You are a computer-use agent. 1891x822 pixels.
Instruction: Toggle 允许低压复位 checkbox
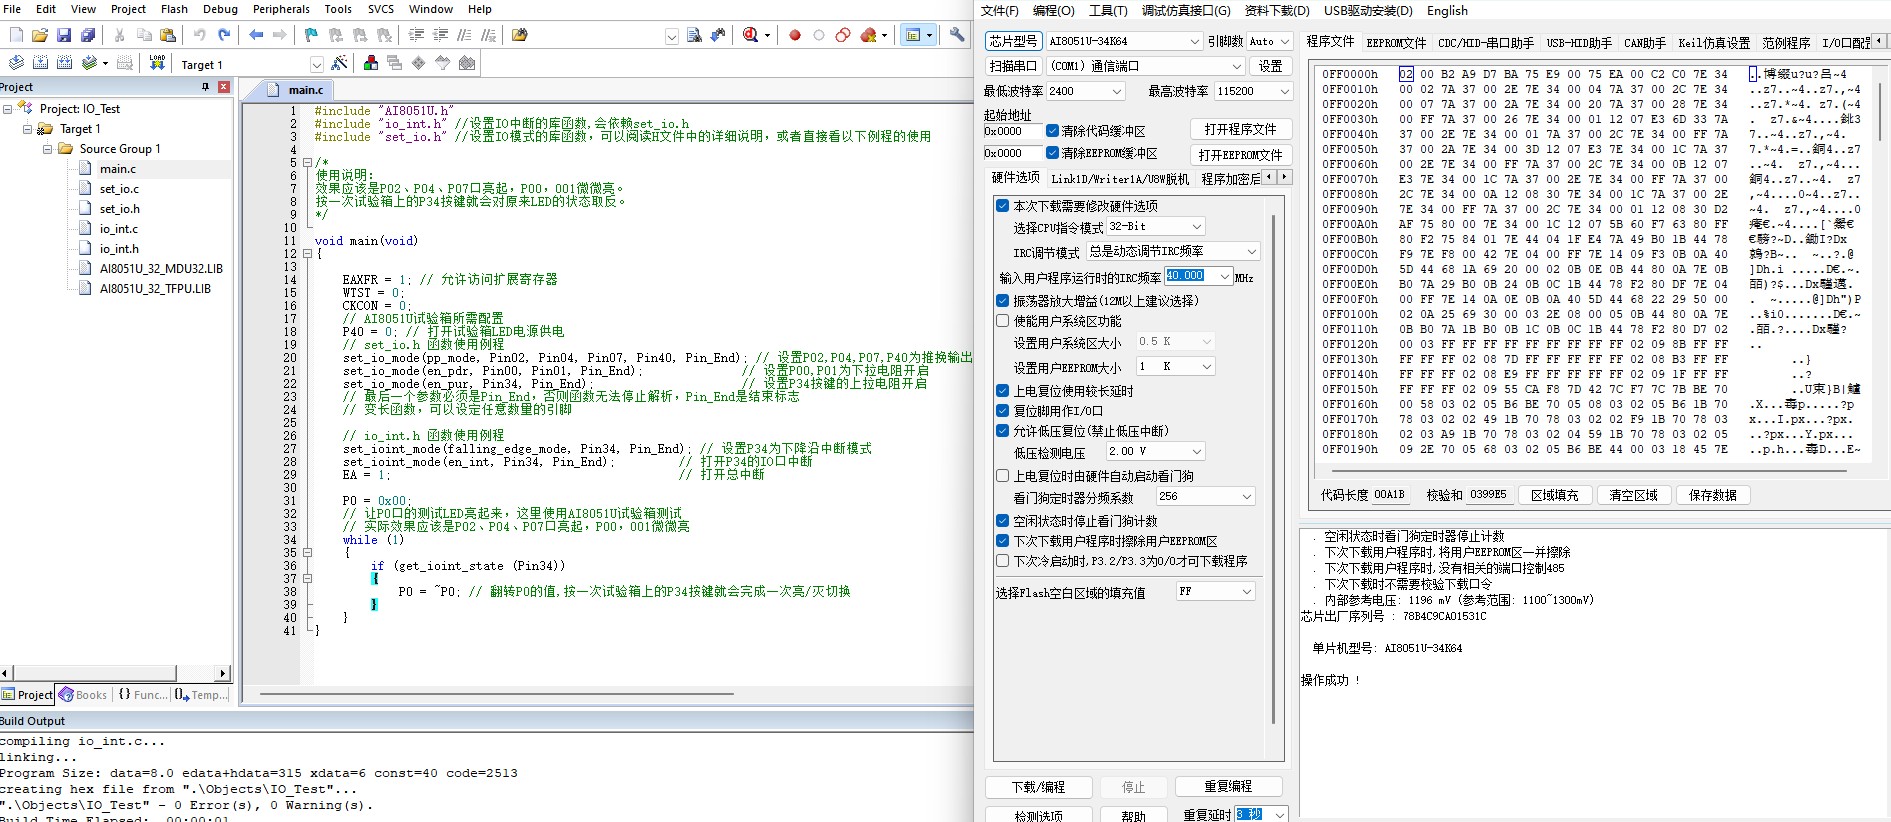[x=1003, y=431]
